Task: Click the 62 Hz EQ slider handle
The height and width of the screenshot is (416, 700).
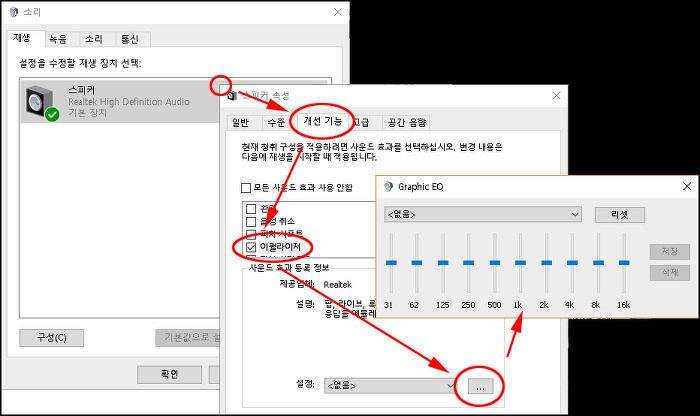Action: point(417,263)
